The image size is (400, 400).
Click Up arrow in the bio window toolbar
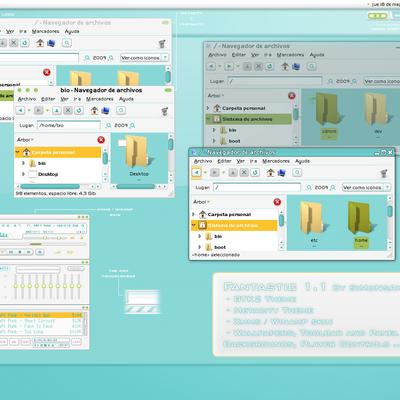pos(57,110)
